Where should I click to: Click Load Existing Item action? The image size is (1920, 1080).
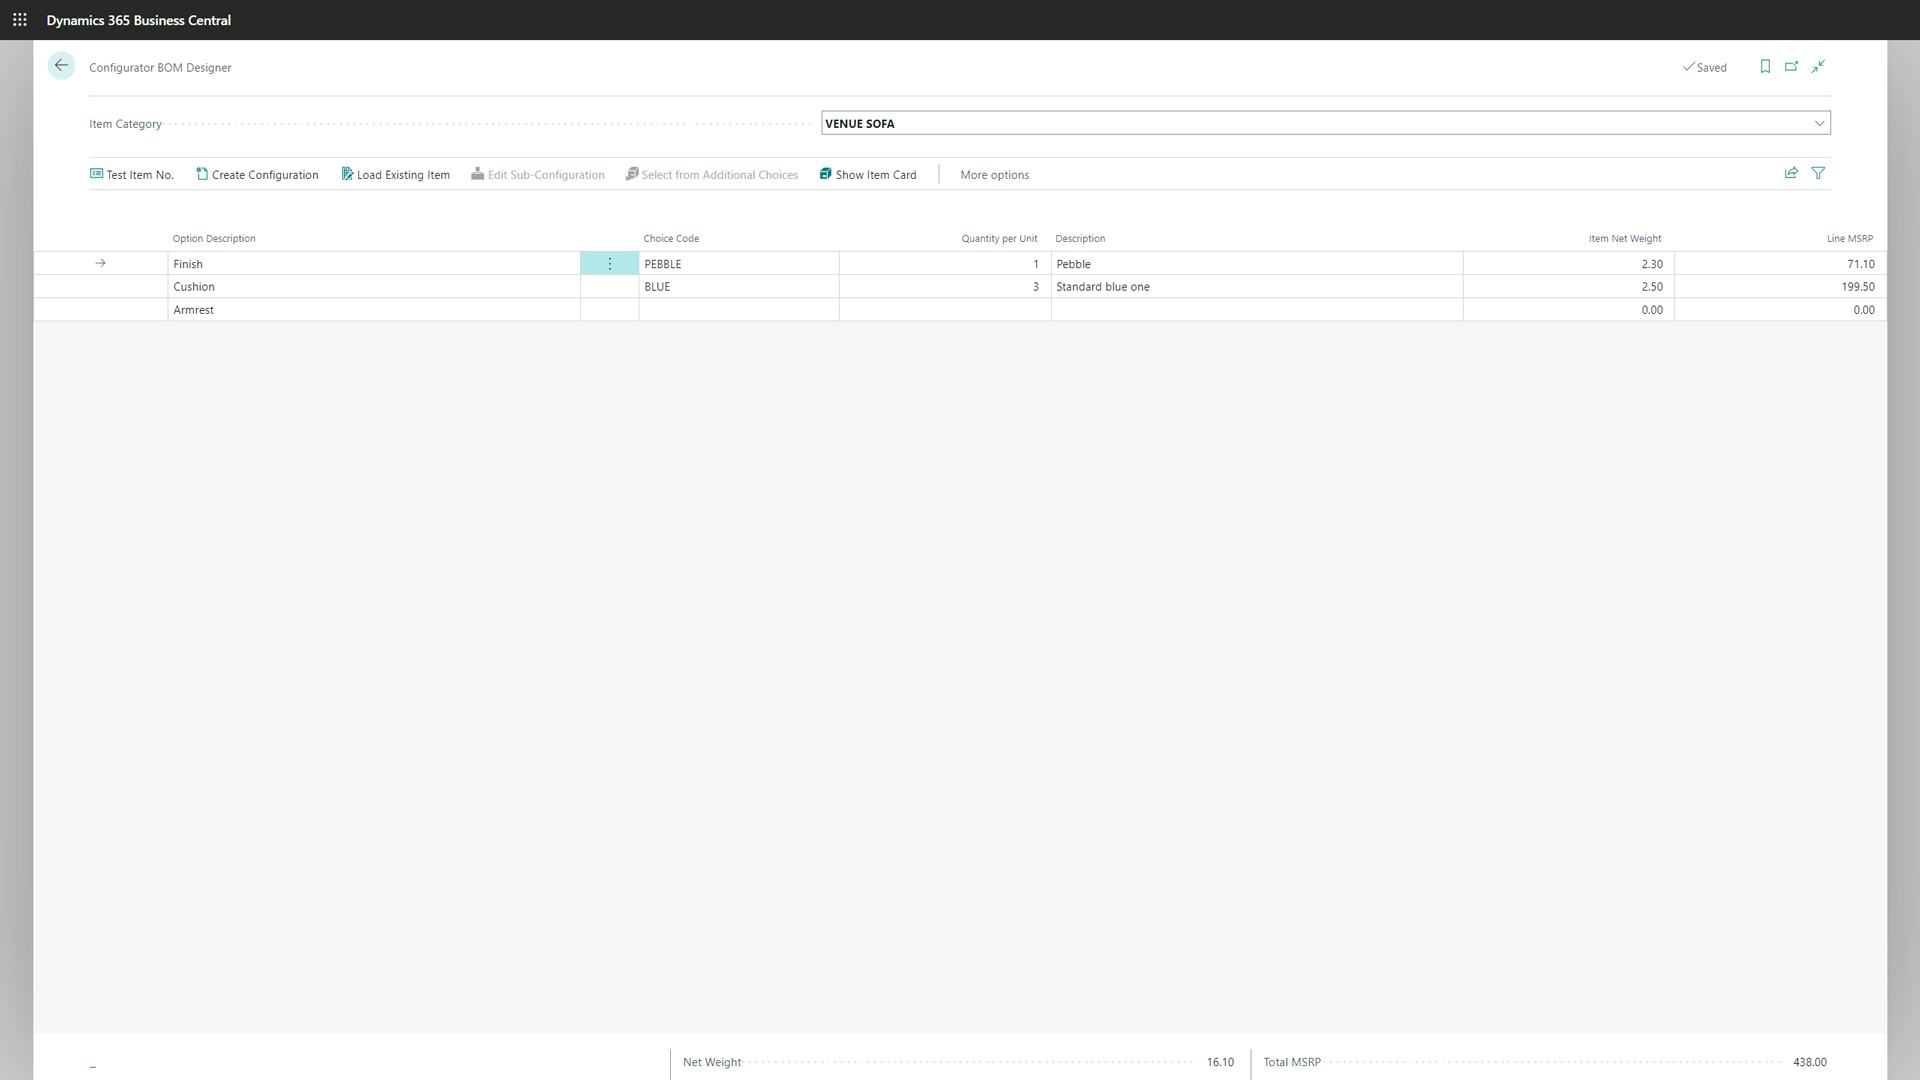[396, 174]
